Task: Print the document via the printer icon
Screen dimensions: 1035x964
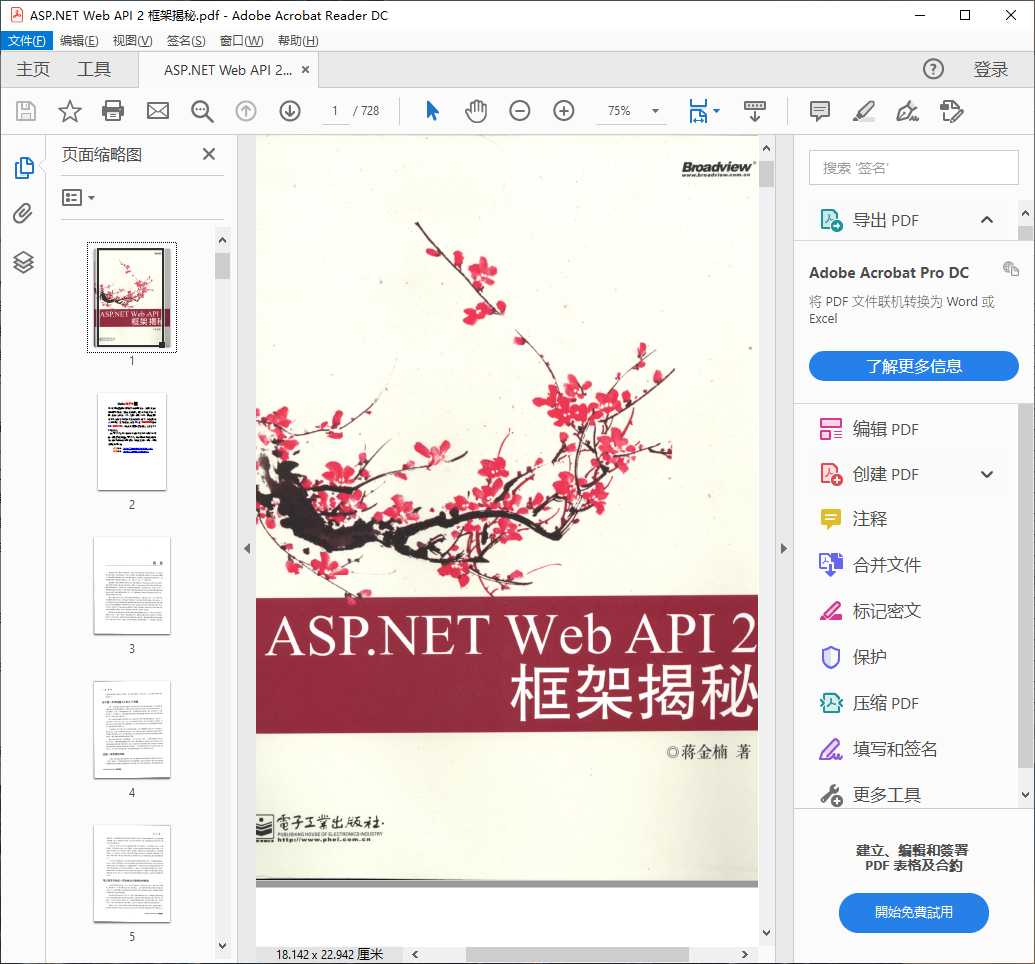Action: (x=112, y=111)
